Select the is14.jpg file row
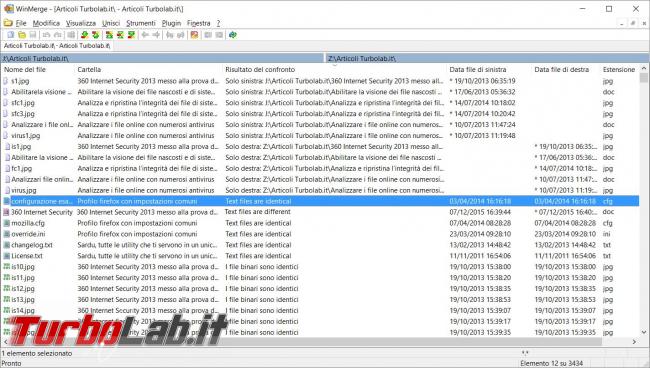The height and width of the screenshot is (368, 650). [x=319, y=310]
